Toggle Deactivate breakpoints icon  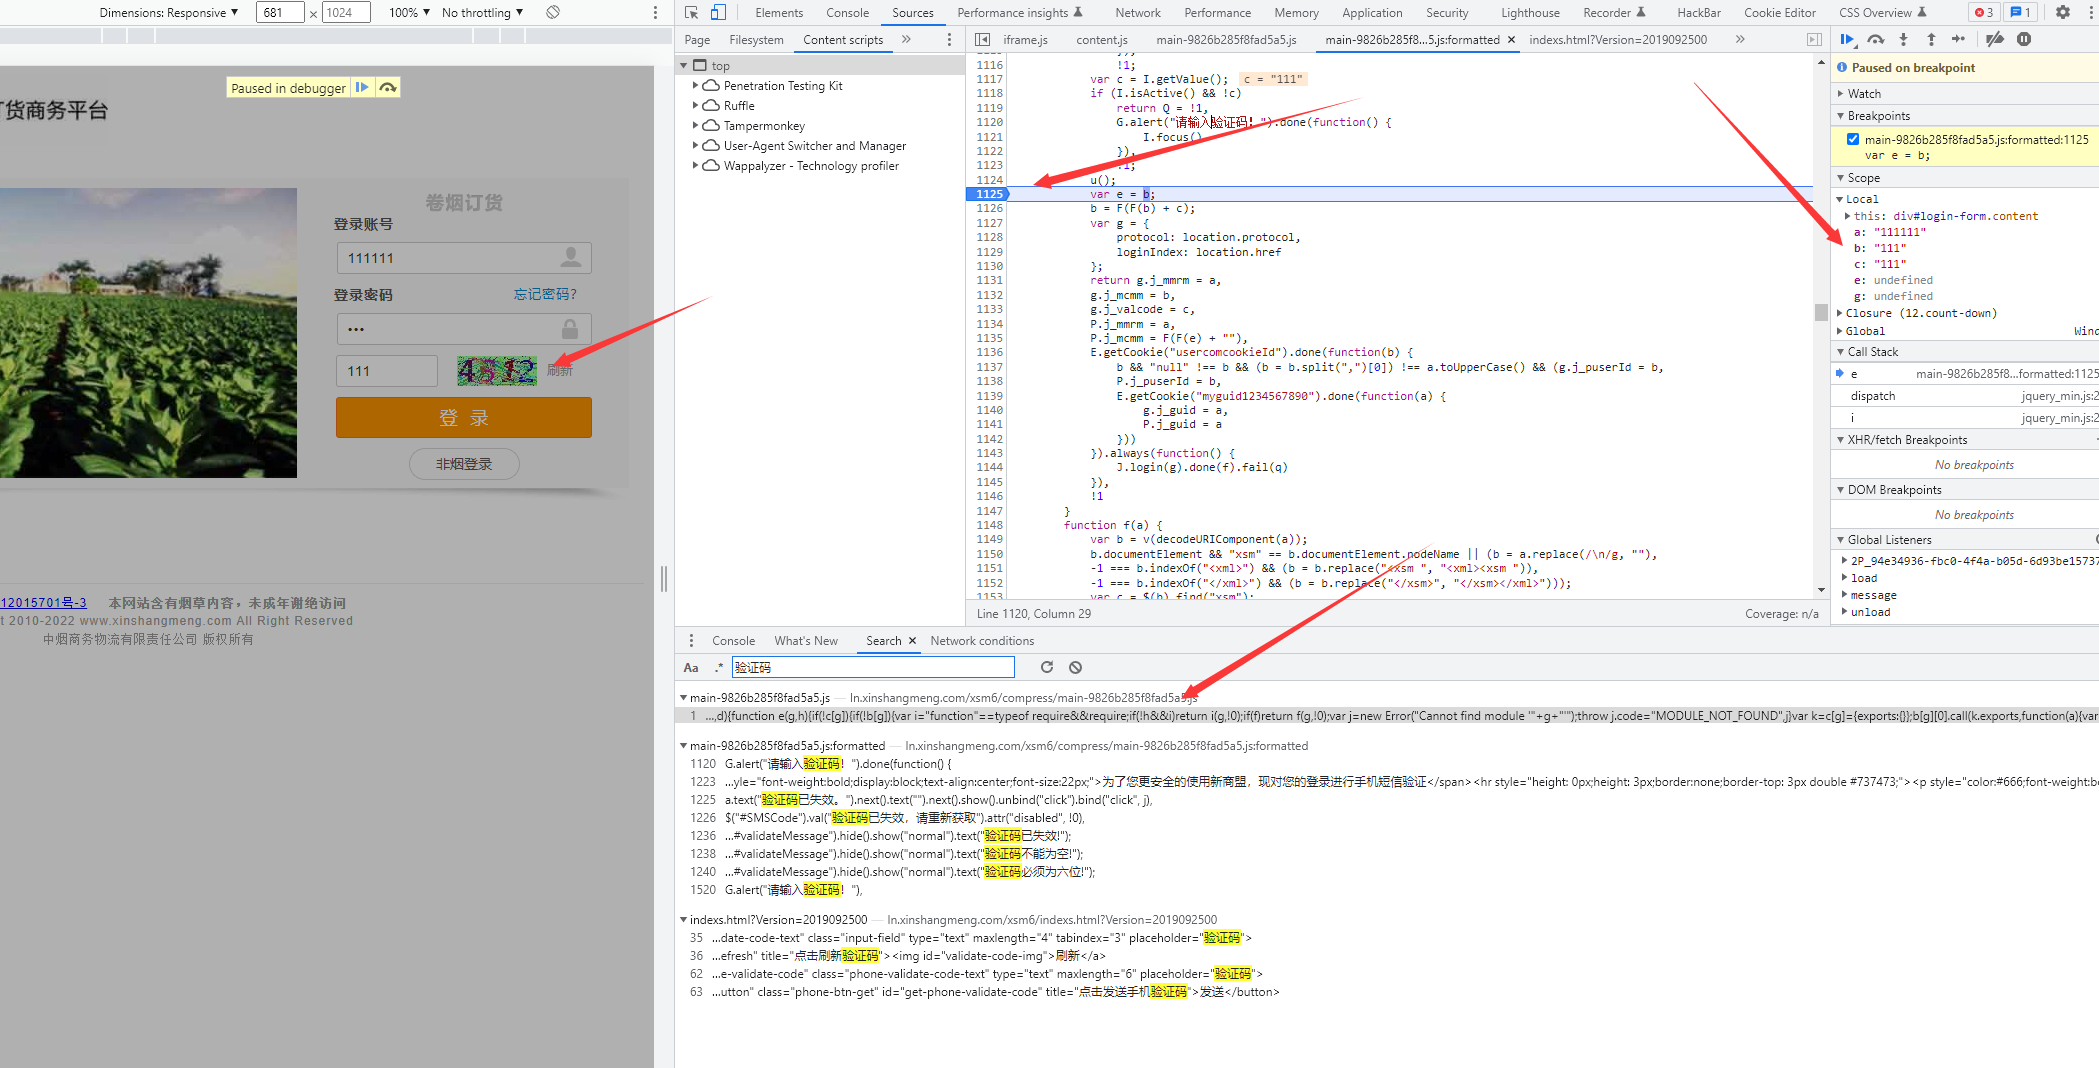point(1995,39)
